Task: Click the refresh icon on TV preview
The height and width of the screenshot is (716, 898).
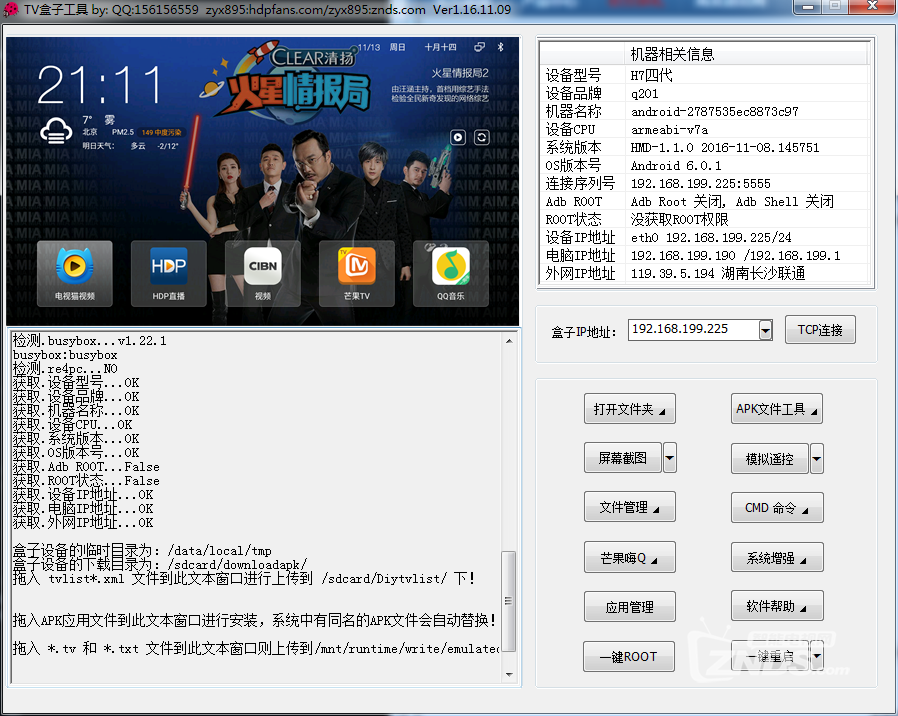Action: (482, 137)
